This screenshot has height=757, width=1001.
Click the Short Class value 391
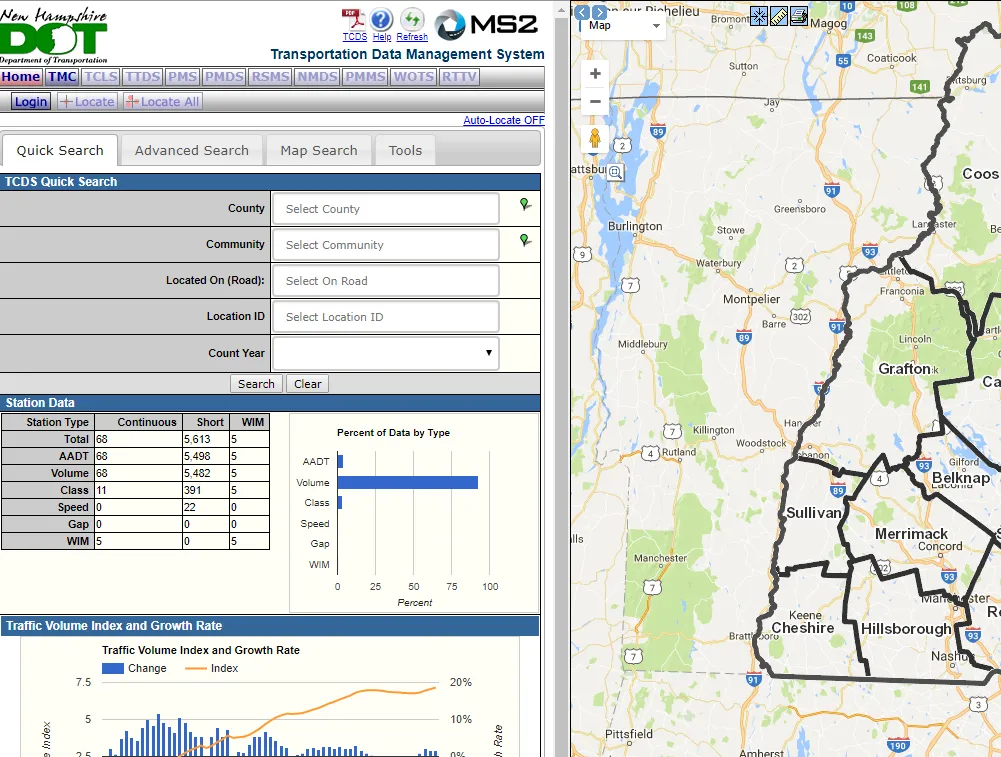(192, 490)
